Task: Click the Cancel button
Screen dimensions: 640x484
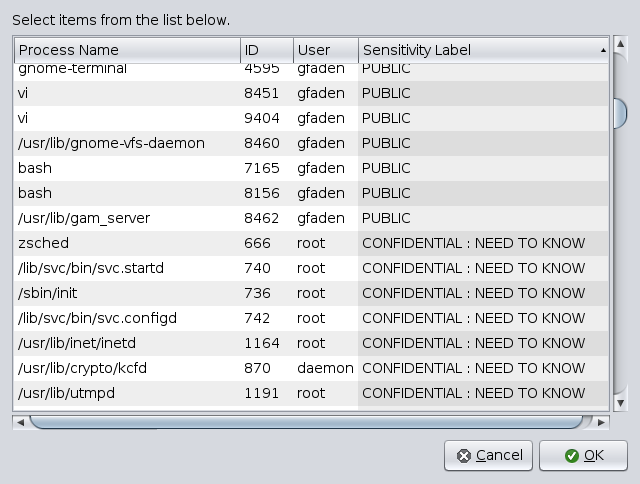Action: [x=488, y=455]
